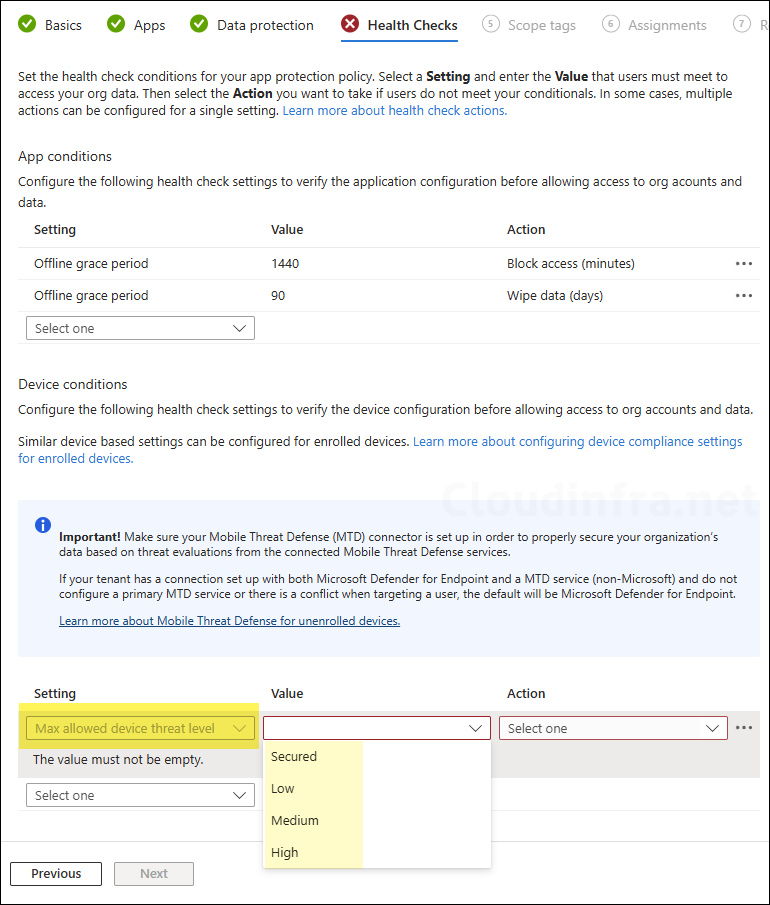Click the Device conditions heading
This screenshot has width=770, height=905.
click(x=73, y=384)
